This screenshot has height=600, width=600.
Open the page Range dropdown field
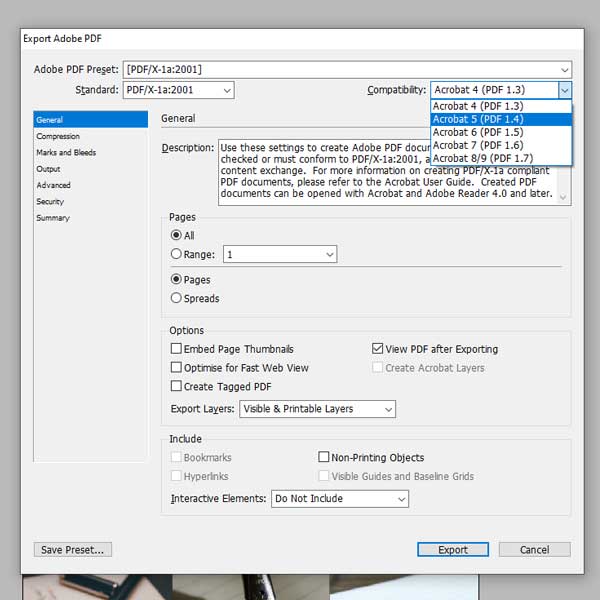click(280, 254)
